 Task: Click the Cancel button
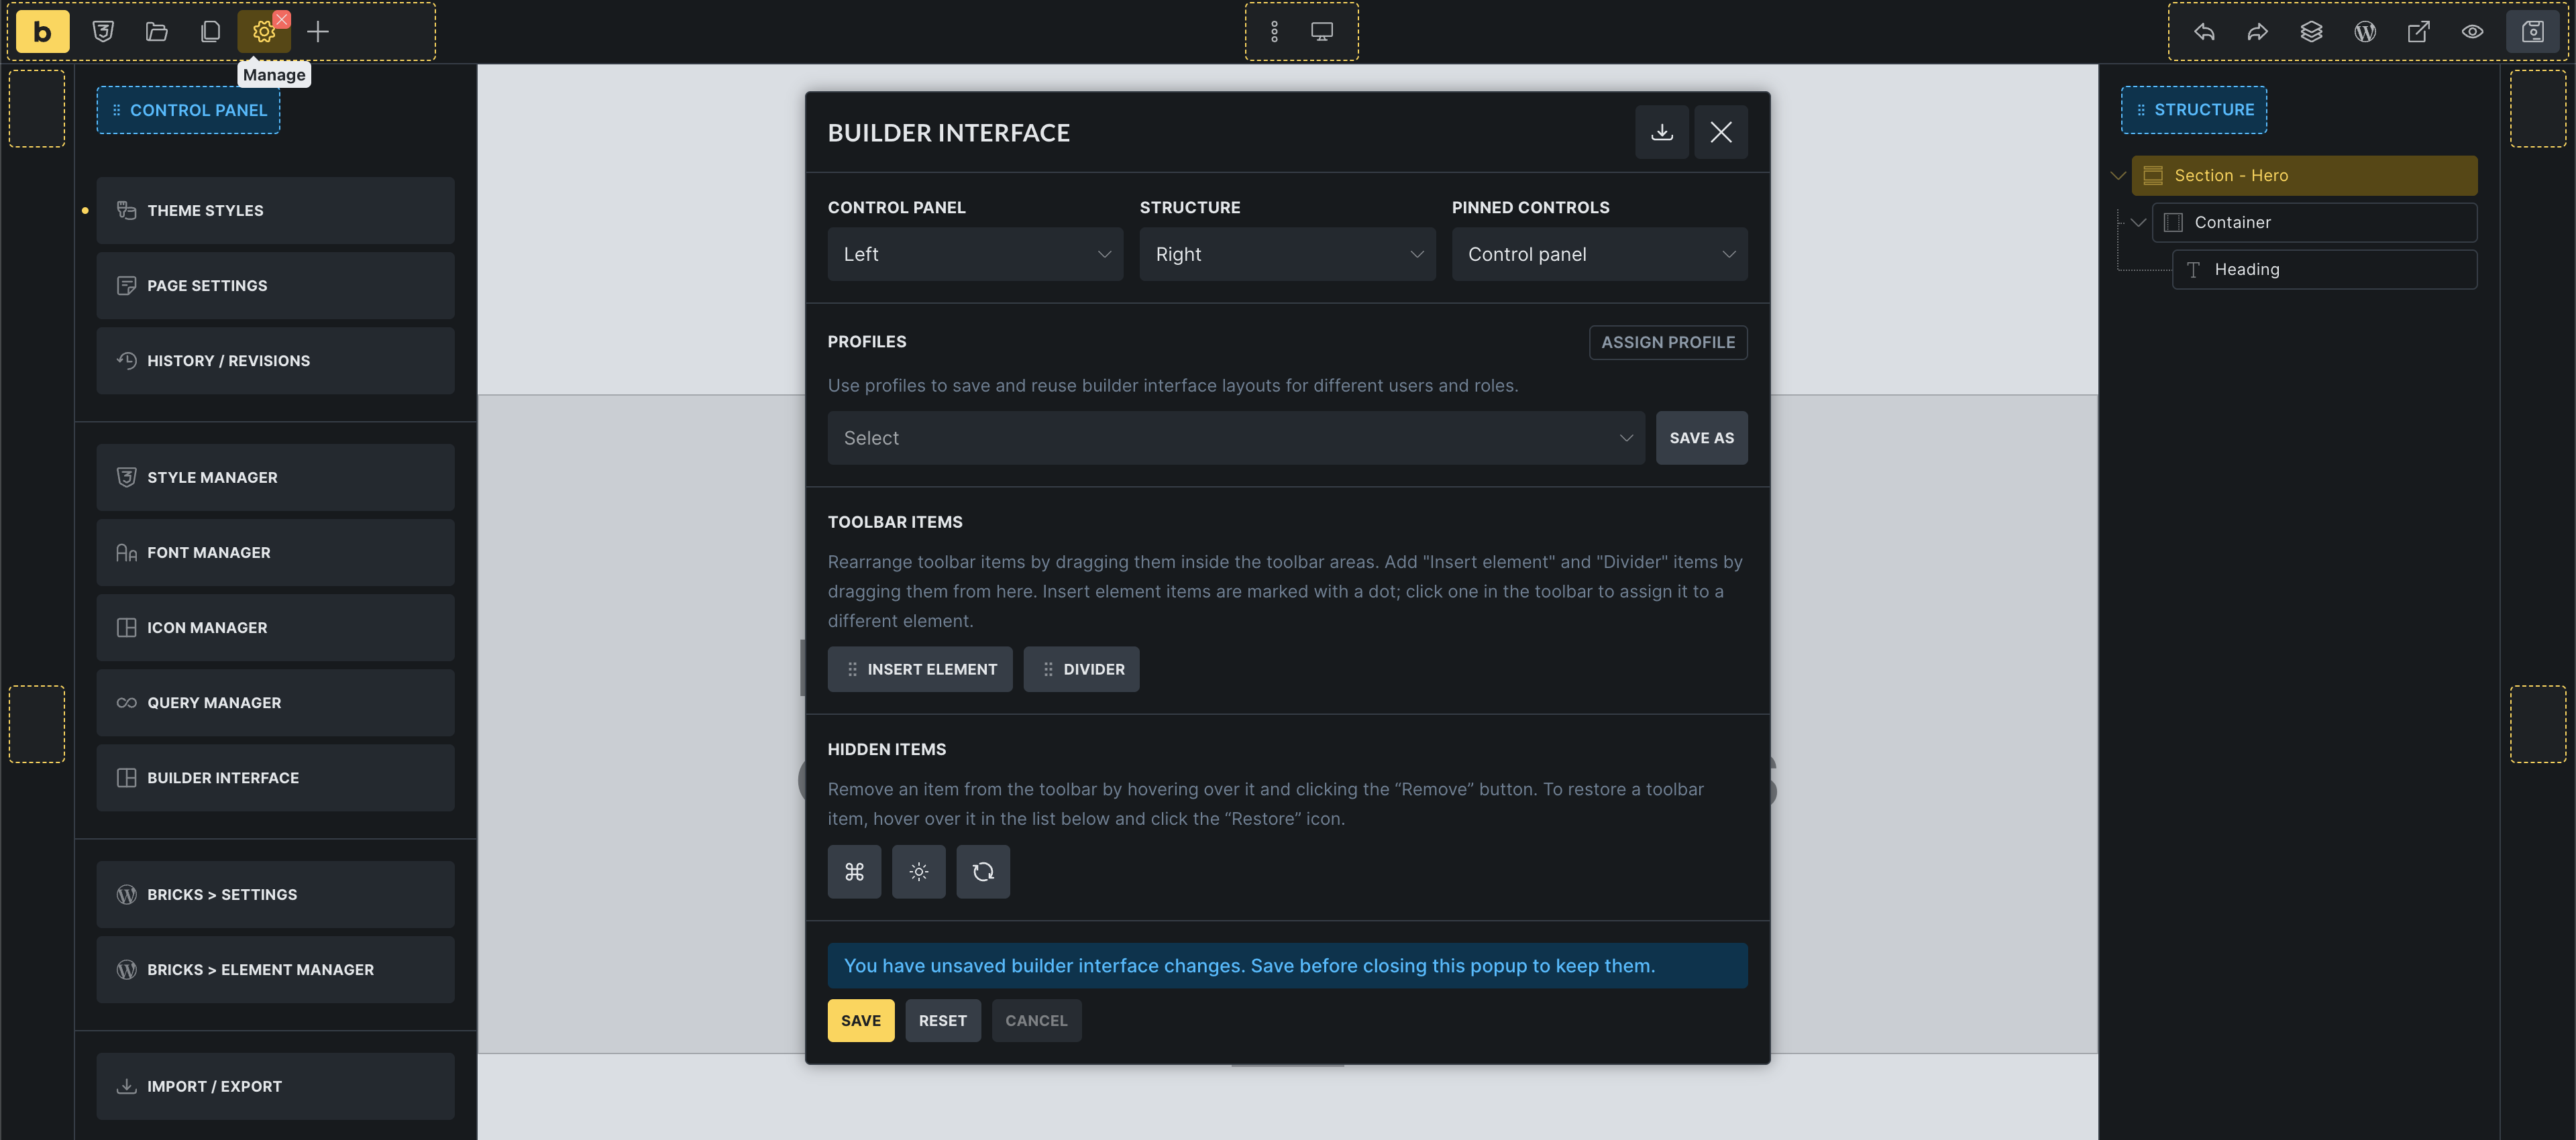point(1036,1020)
